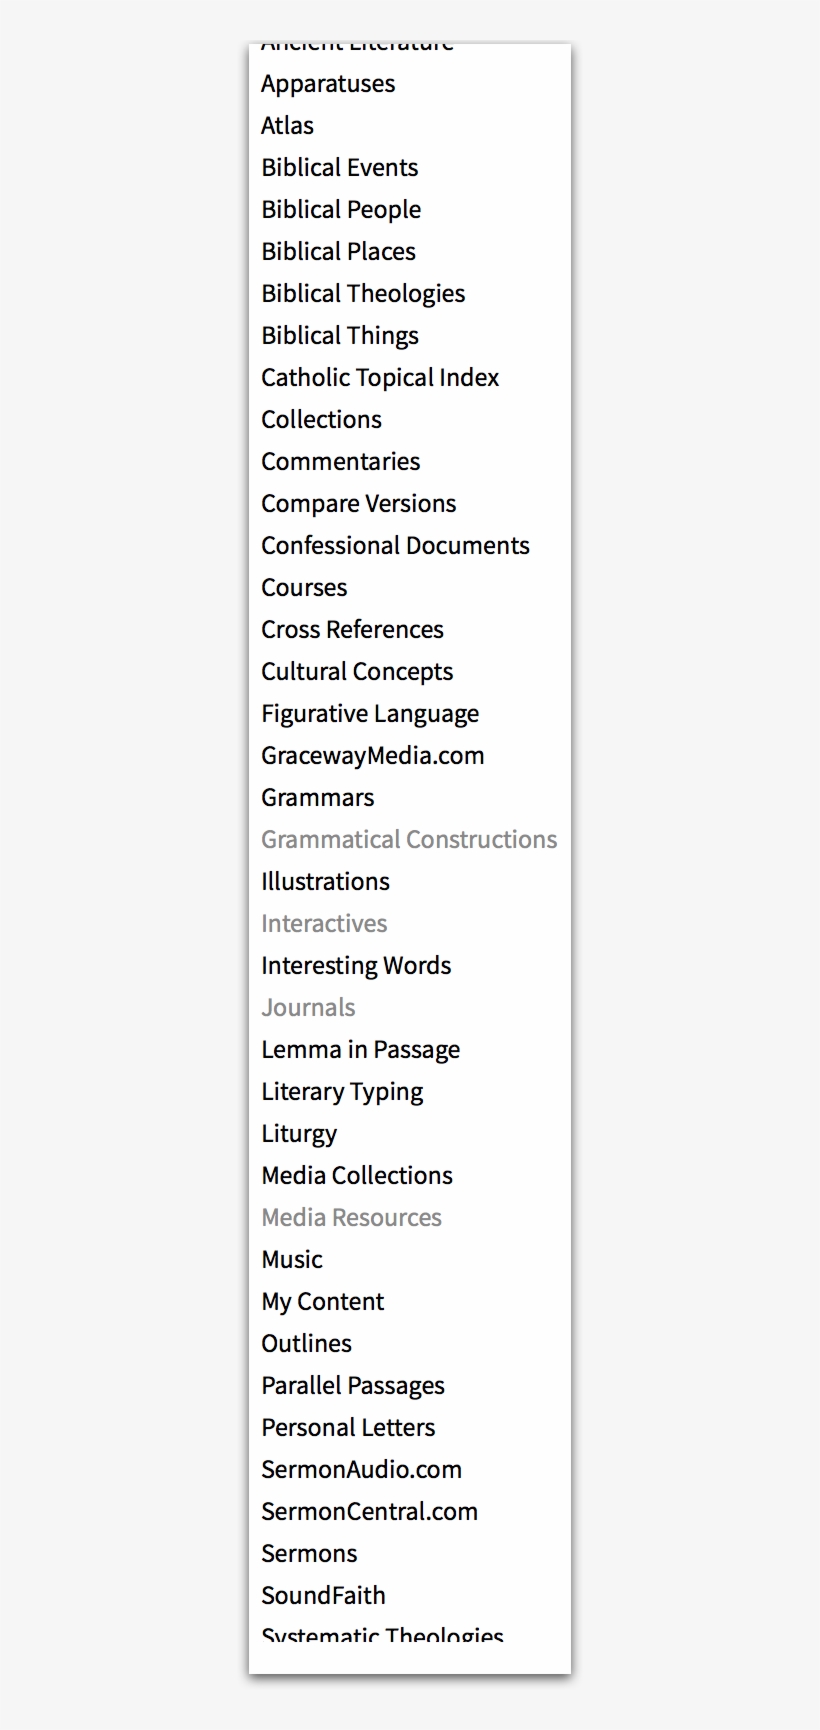Select Compare Versions item

tap(358, 504)
